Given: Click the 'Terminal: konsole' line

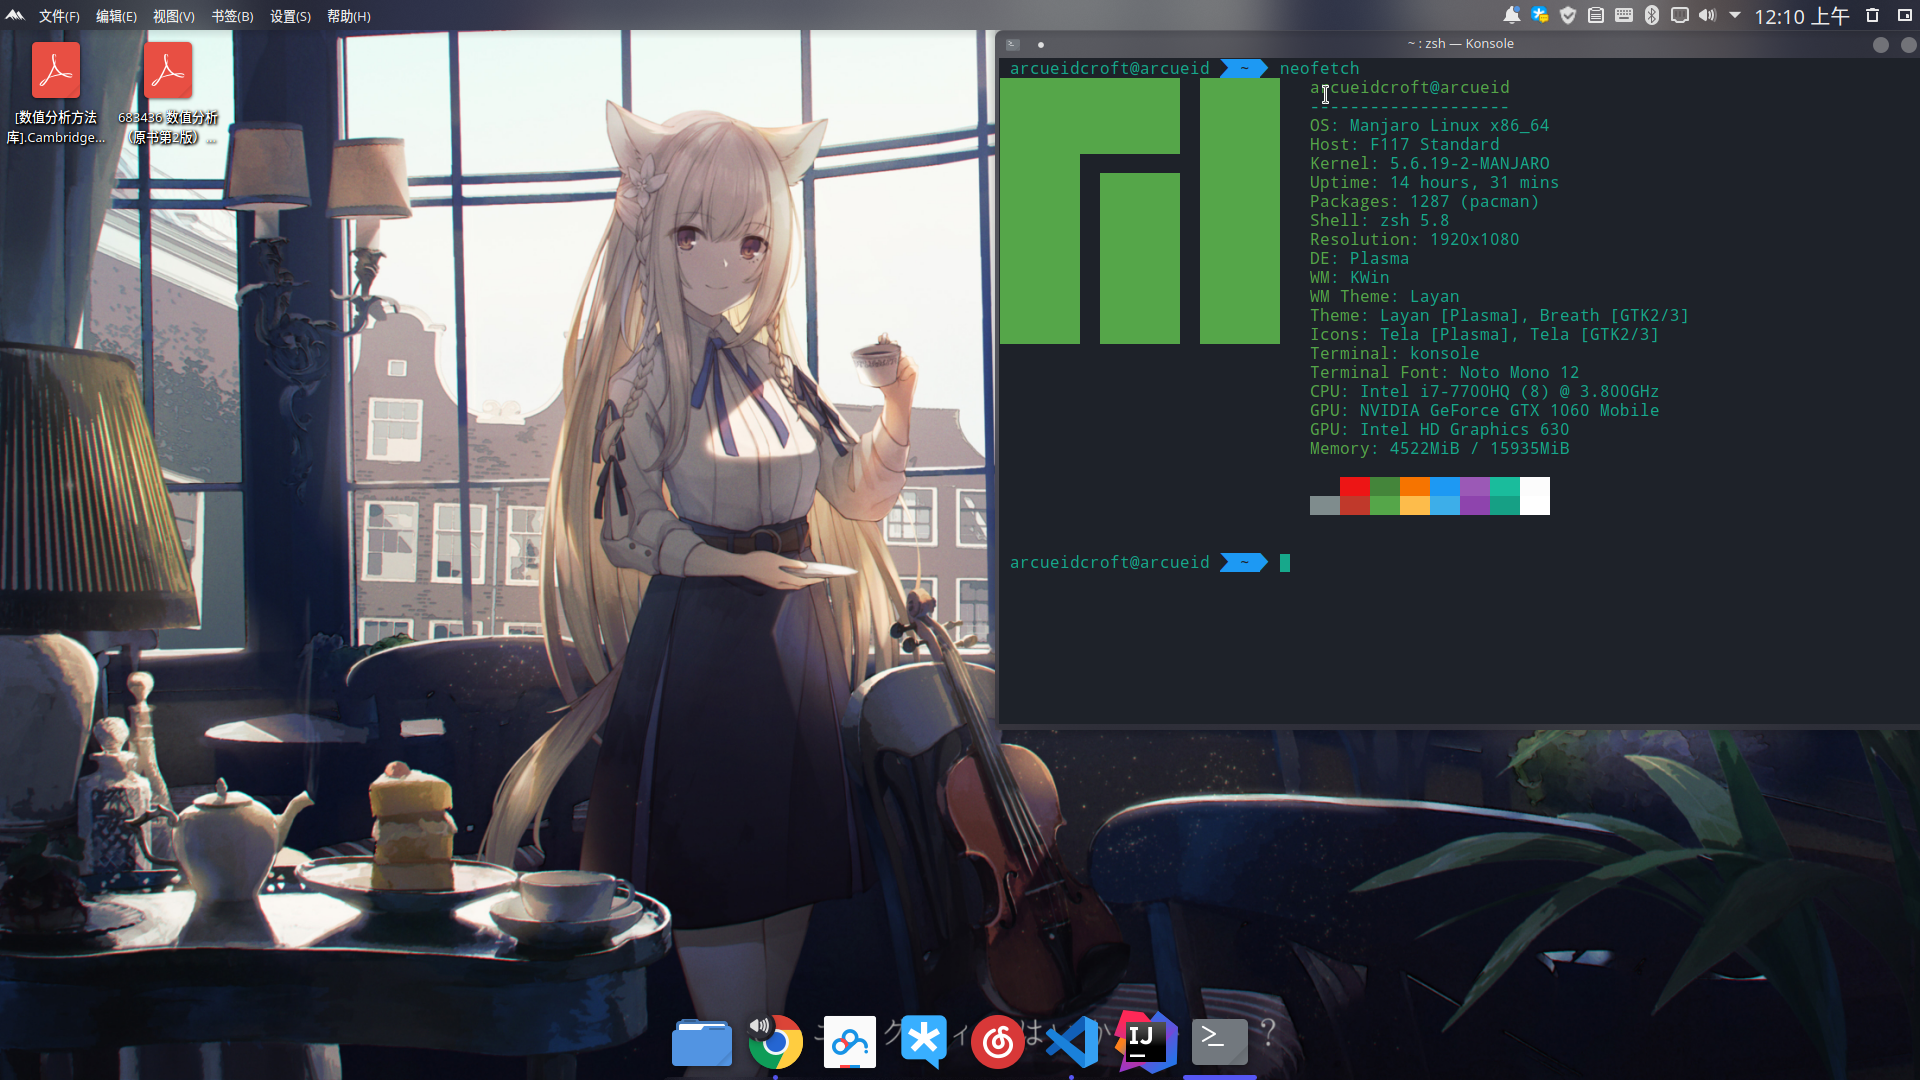Looking at the screenshot, I should [x=1394, y=353].
